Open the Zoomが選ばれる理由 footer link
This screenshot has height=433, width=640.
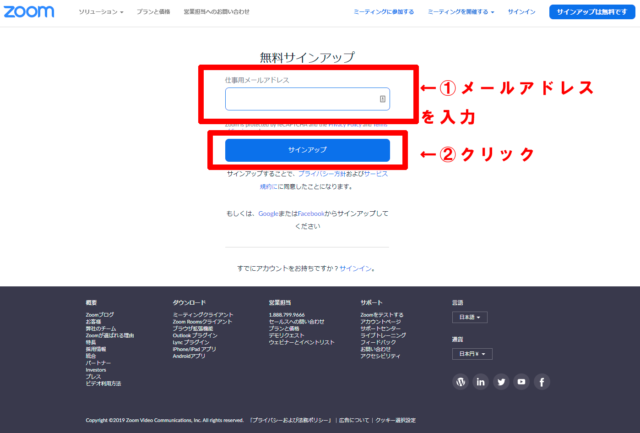[110, 335]
